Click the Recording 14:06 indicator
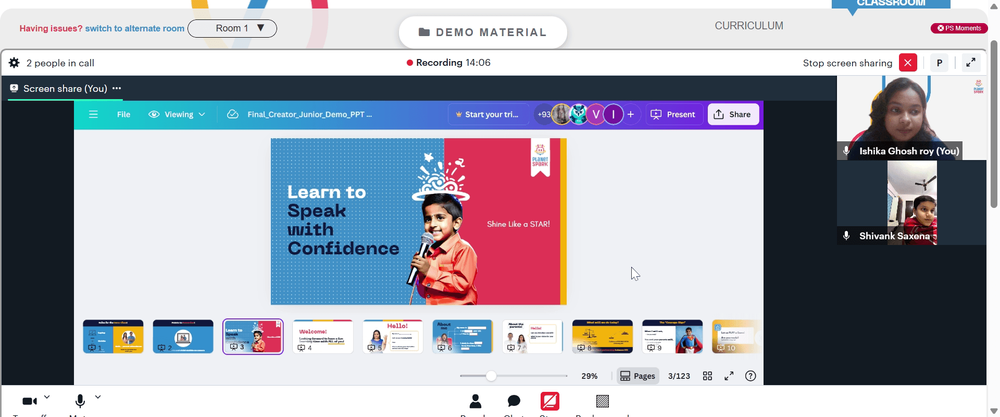The image size is (1000, 417). click(x=448, y=62)
